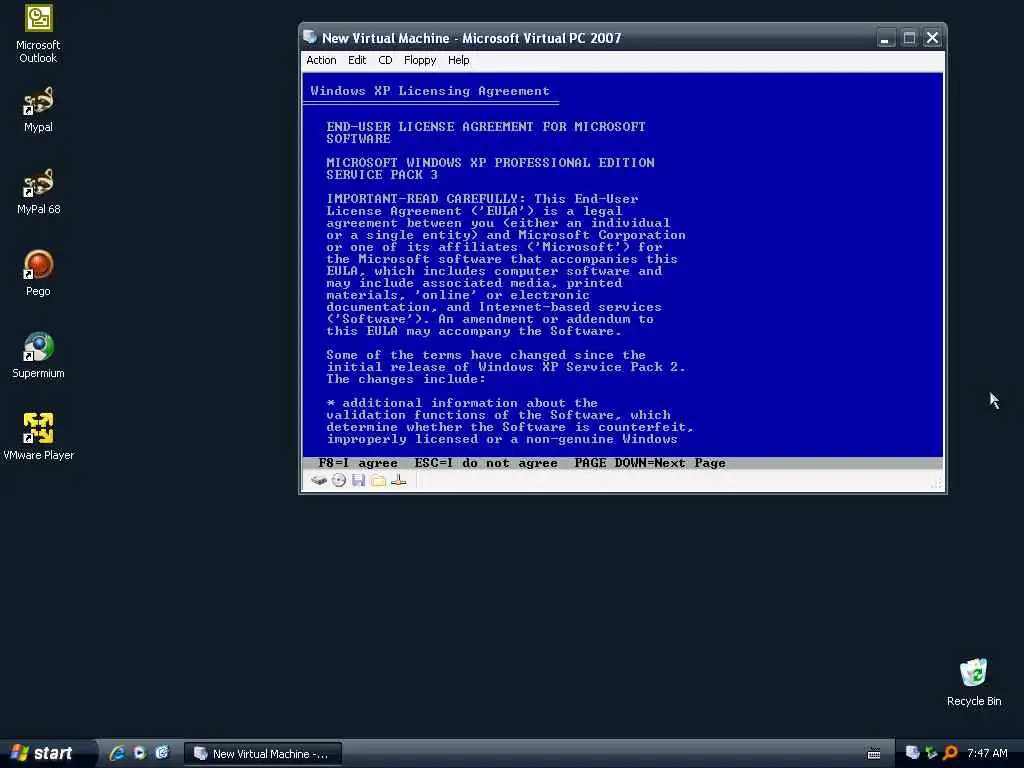This screenshot has width=1024, height=768.
Task: Click the keyboard icon on the taskbar
Action: [874, 754]
